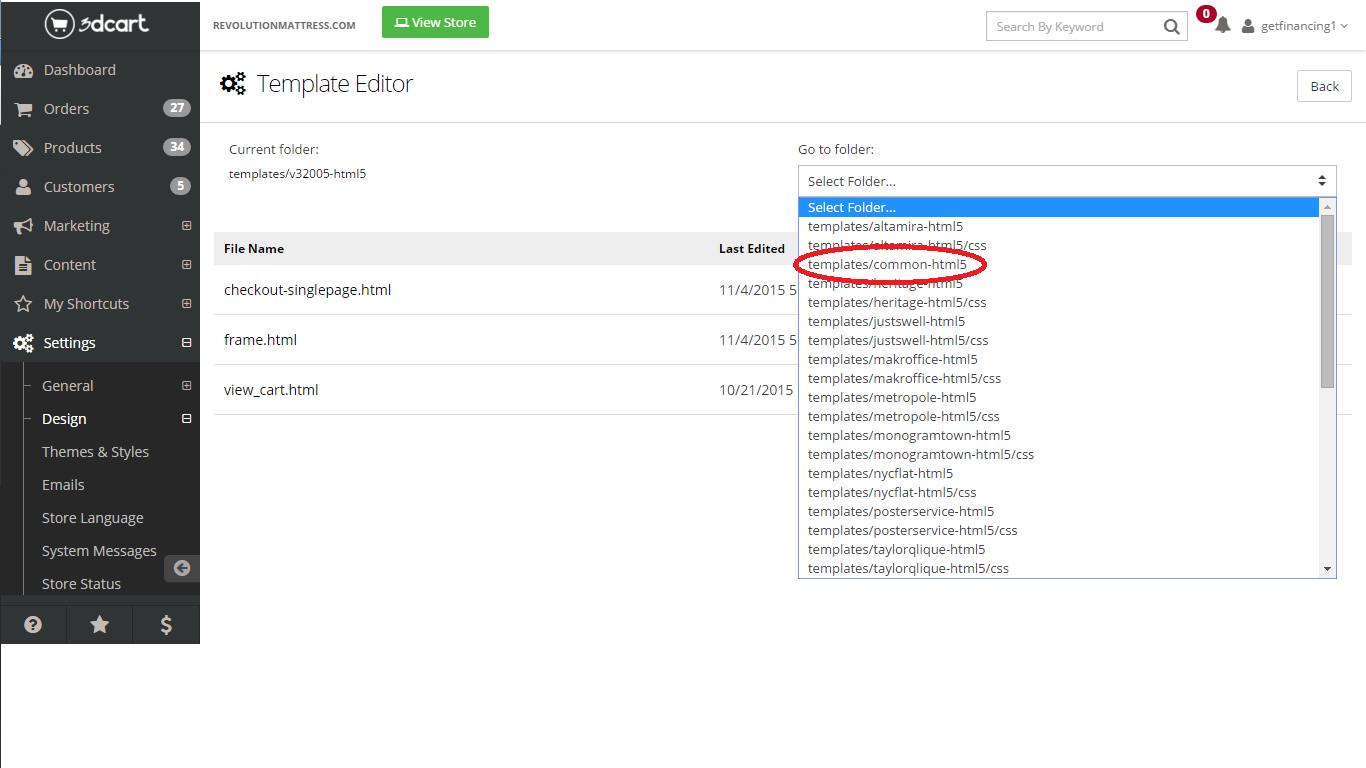Click the Products tag icon
Image resolution: width=1366 pixels, height=768 pixels.
23,148
